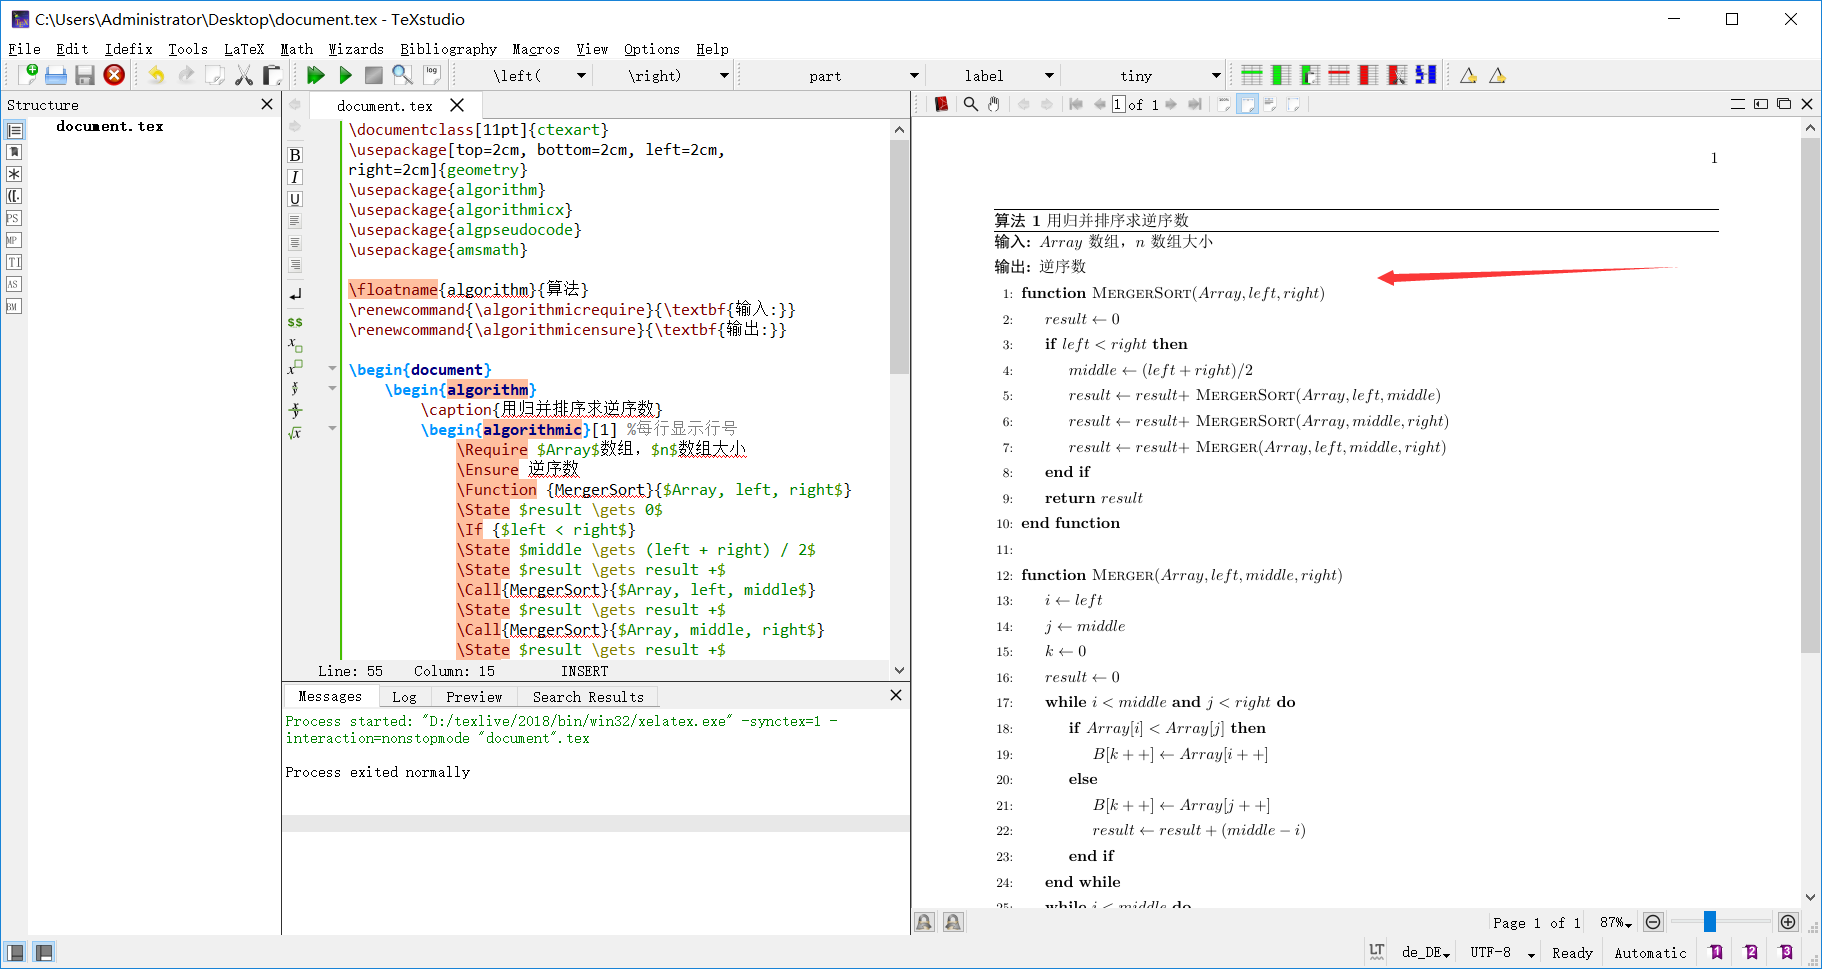This screenshot has height=969, width=1822.
Task: Open the Bibliography menu
Action: 448,49
